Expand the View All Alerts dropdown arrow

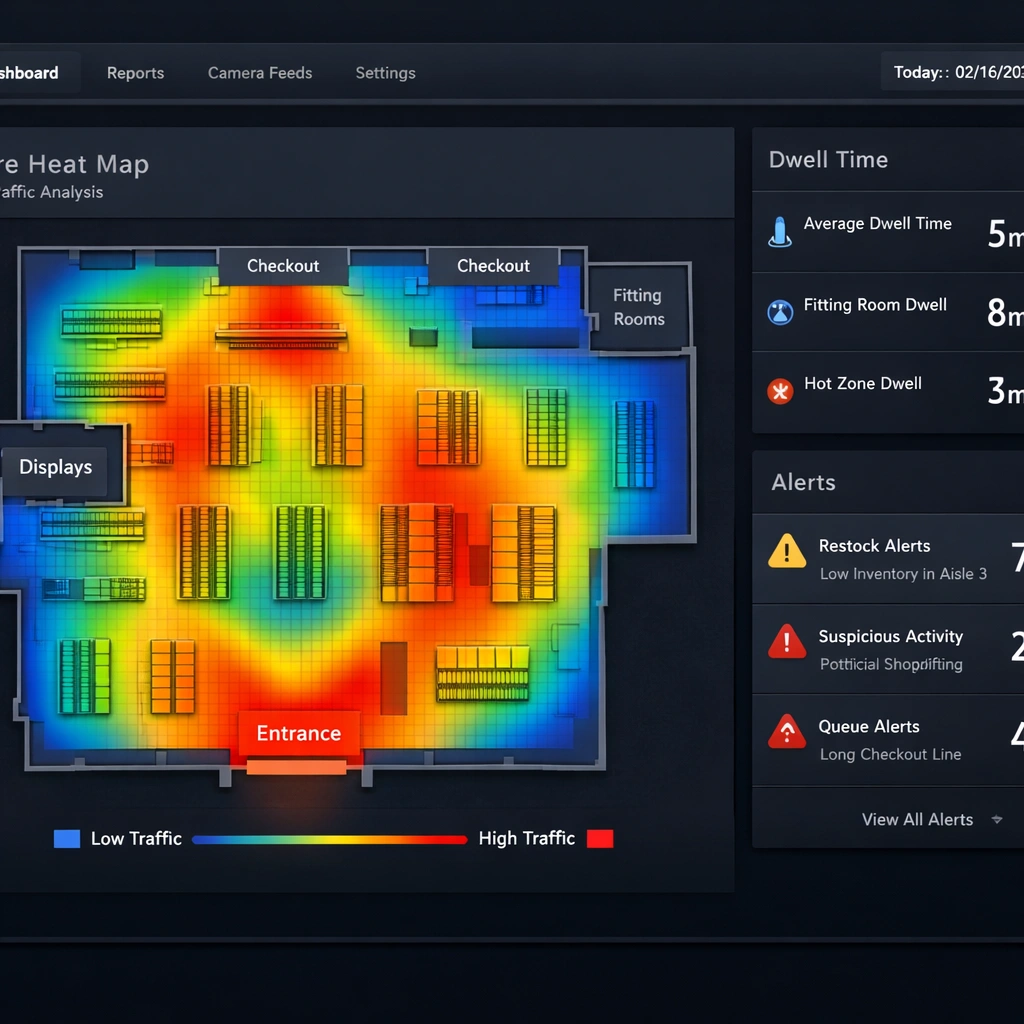996,820
